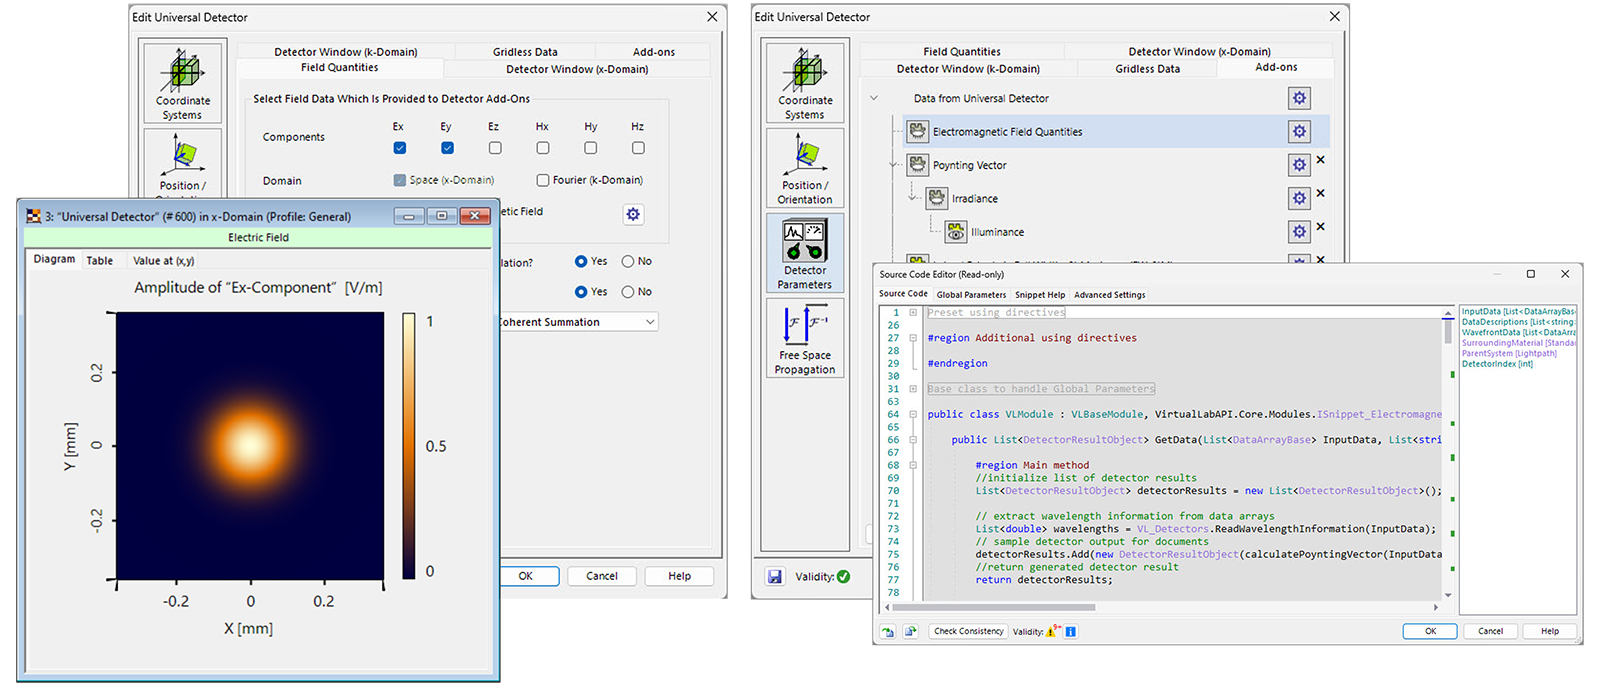Switch to the Table tab in plot window

pos(100,261)
